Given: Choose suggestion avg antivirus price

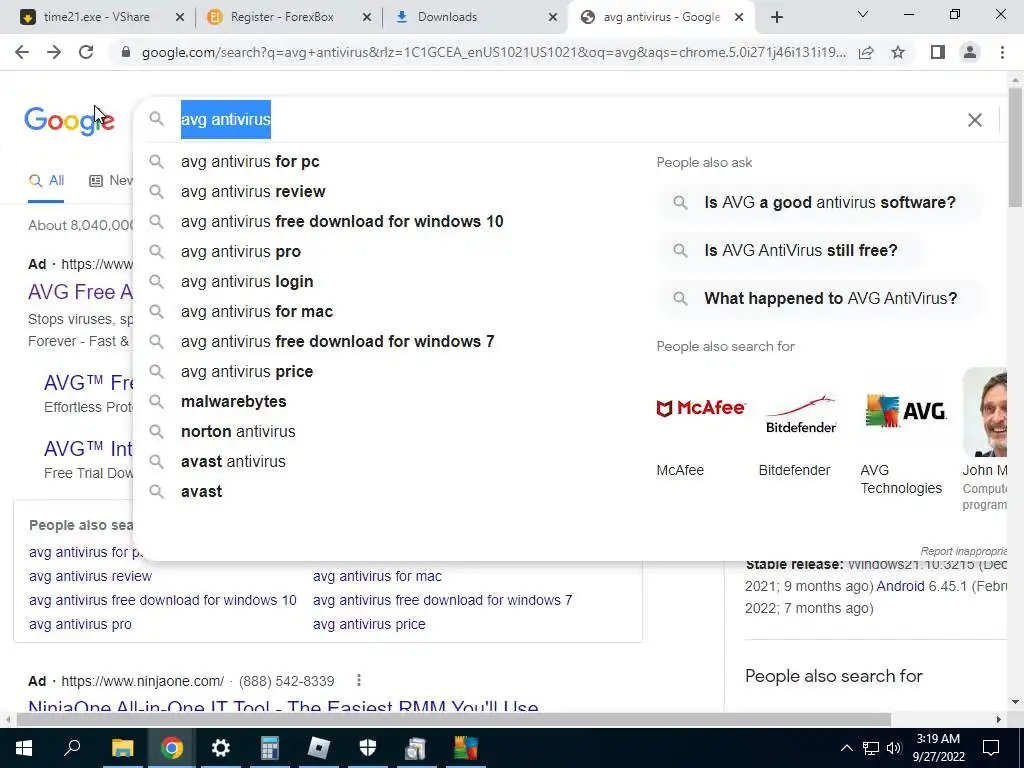Looking at the screenshot, I should click(x=248, y=372).
